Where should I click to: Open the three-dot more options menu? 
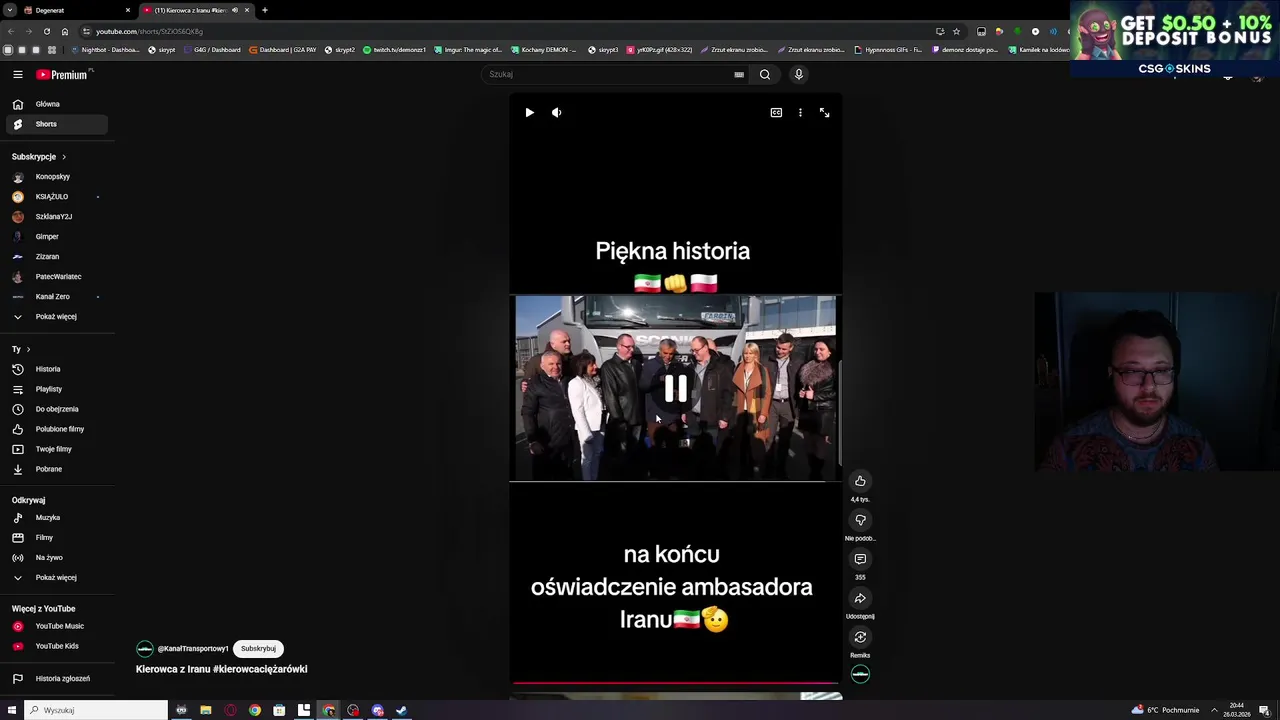(800, 113)
